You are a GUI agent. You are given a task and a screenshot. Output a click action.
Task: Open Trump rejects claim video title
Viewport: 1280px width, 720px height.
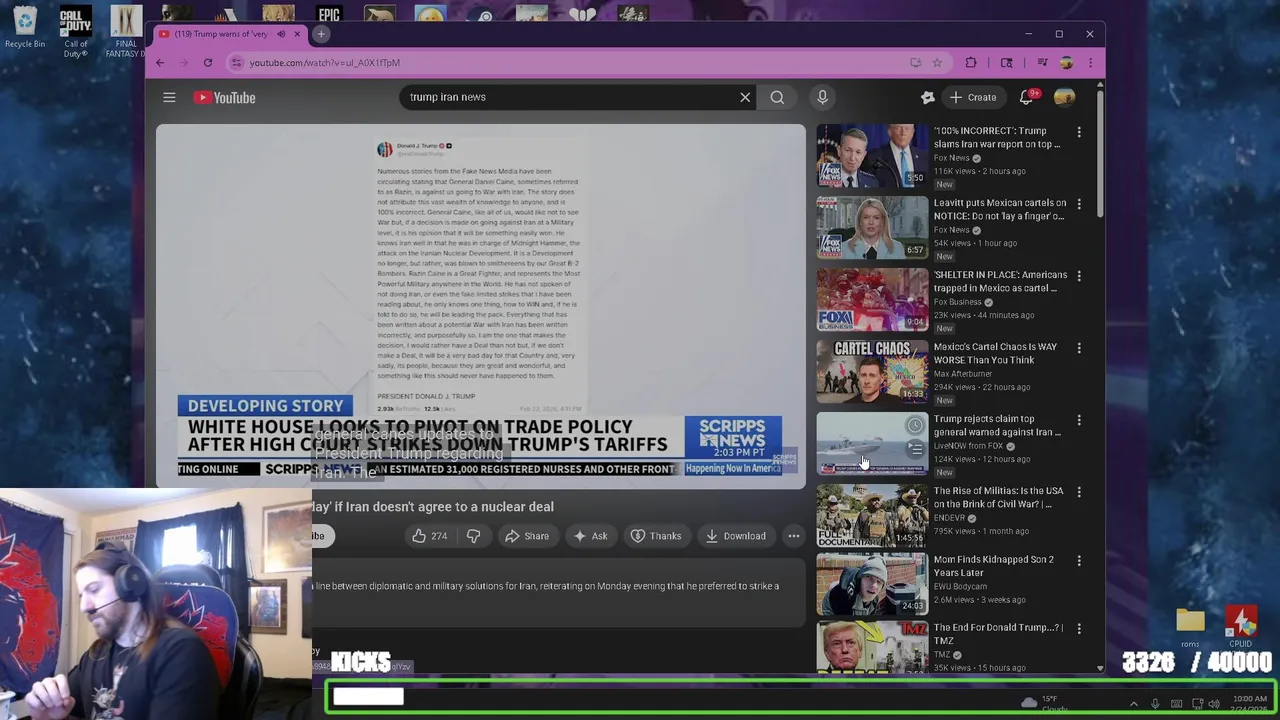[997, 425]
